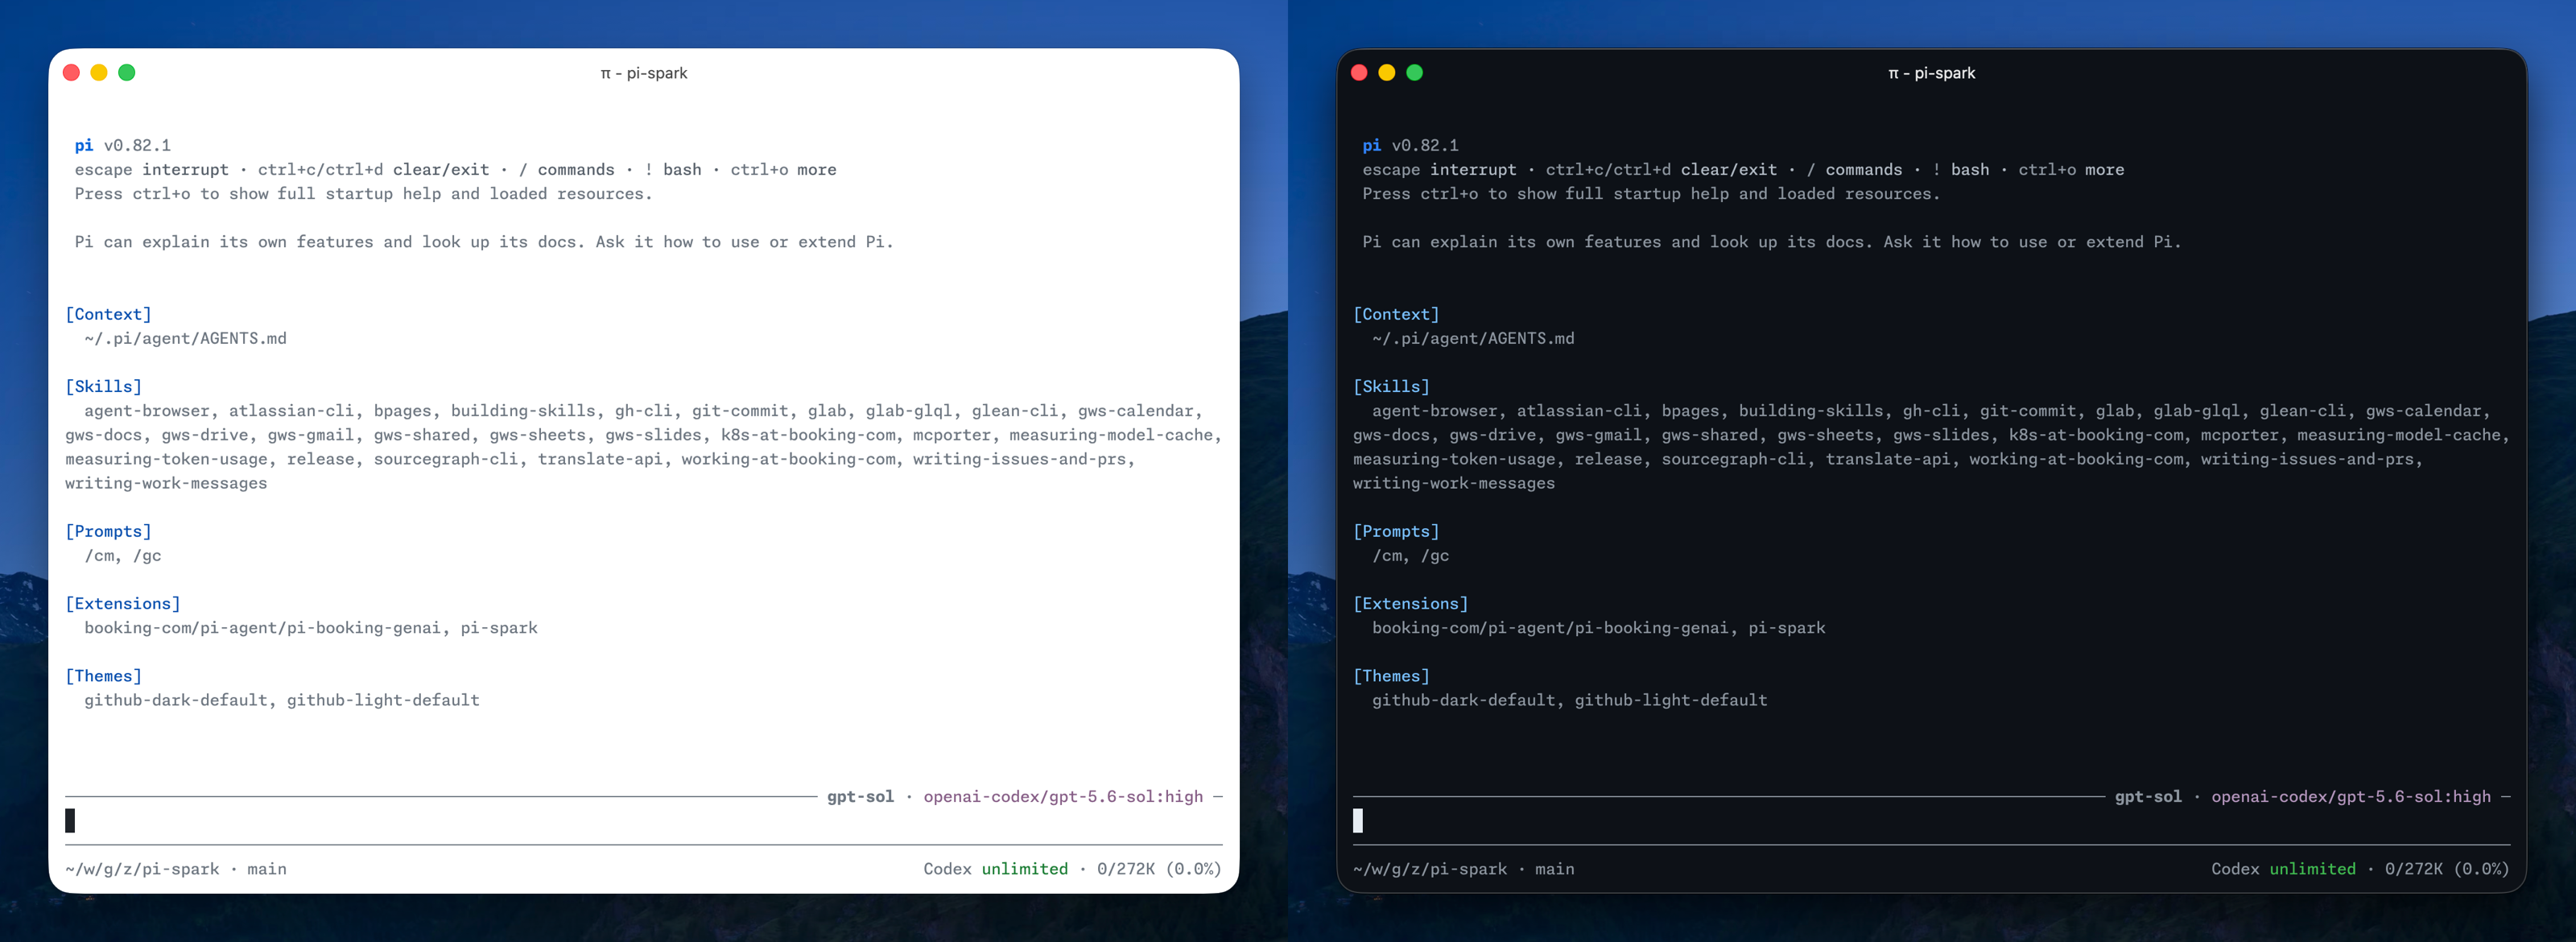
Task: Click 'github-light-default' theme in dark window
Action: tap(1672, 700)
